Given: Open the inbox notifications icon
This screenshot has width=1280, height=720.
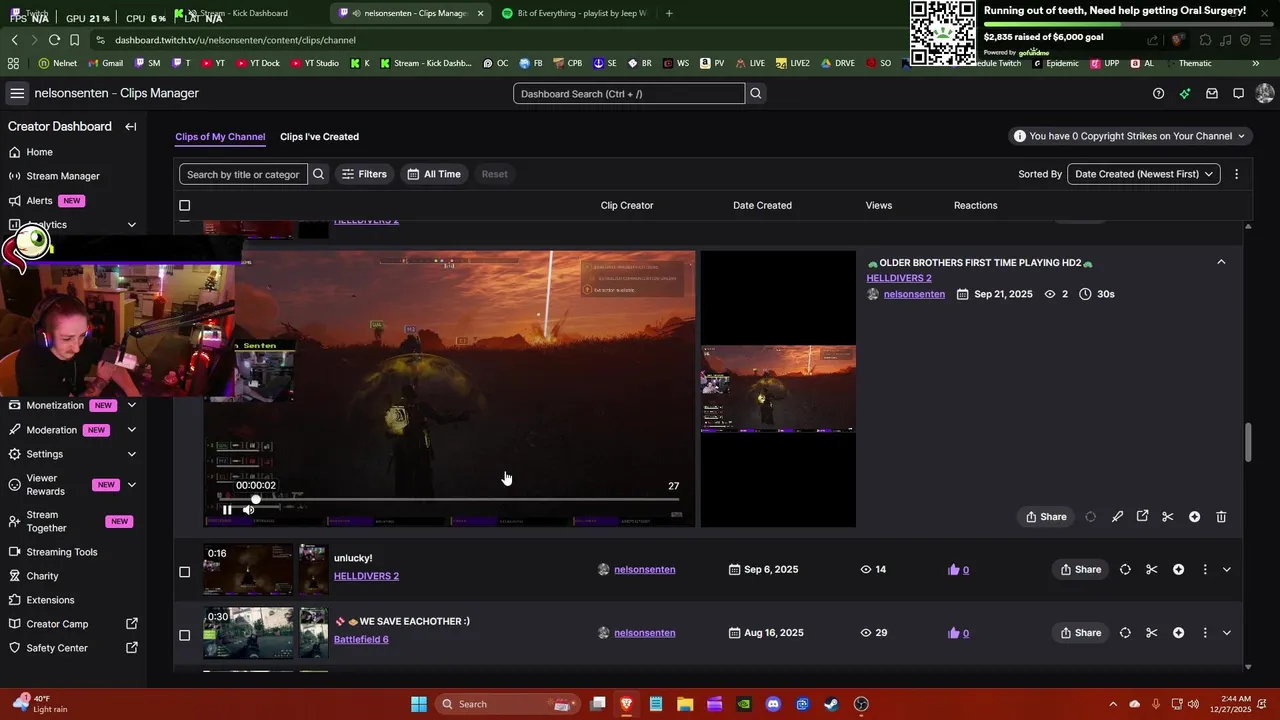Looking at the screenshot, I should pyautogui.click(x=1211, y=93).
